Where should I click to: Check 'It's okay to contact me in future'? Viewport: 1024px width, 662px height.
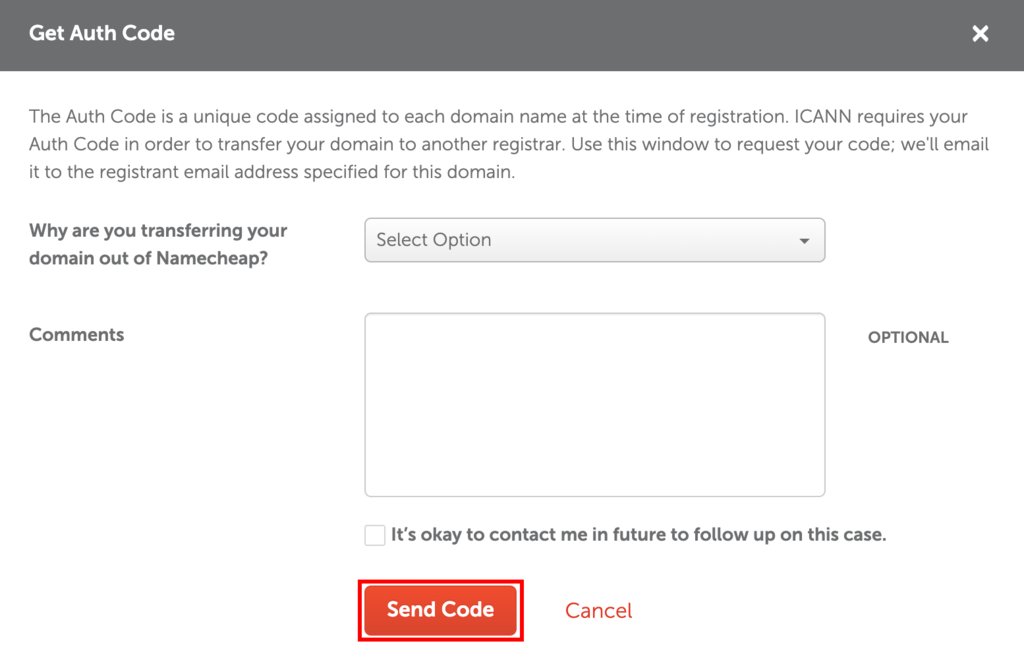coord(374,535)
